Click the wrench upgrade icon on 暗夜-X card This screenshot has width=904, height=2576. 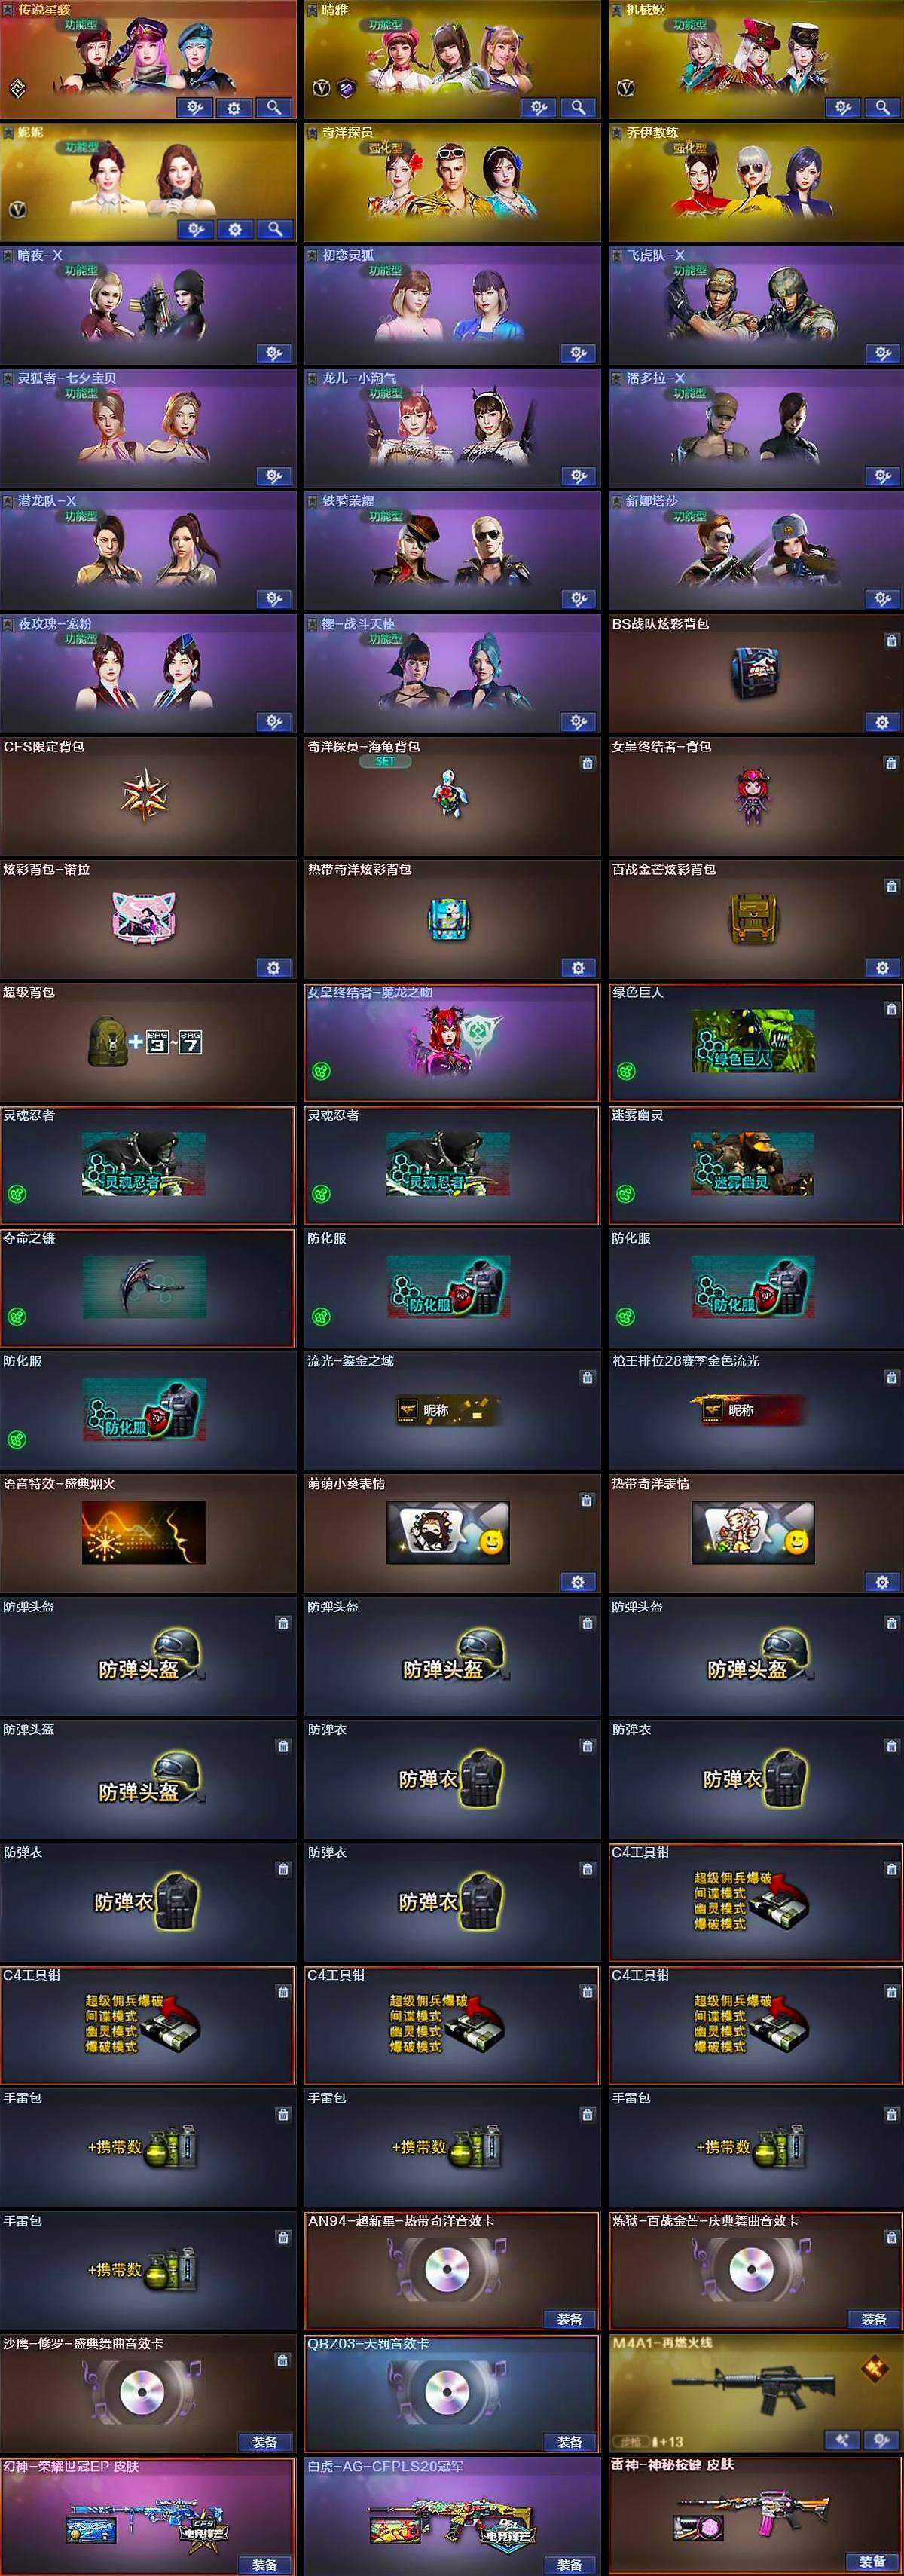(x=273, y=353)
